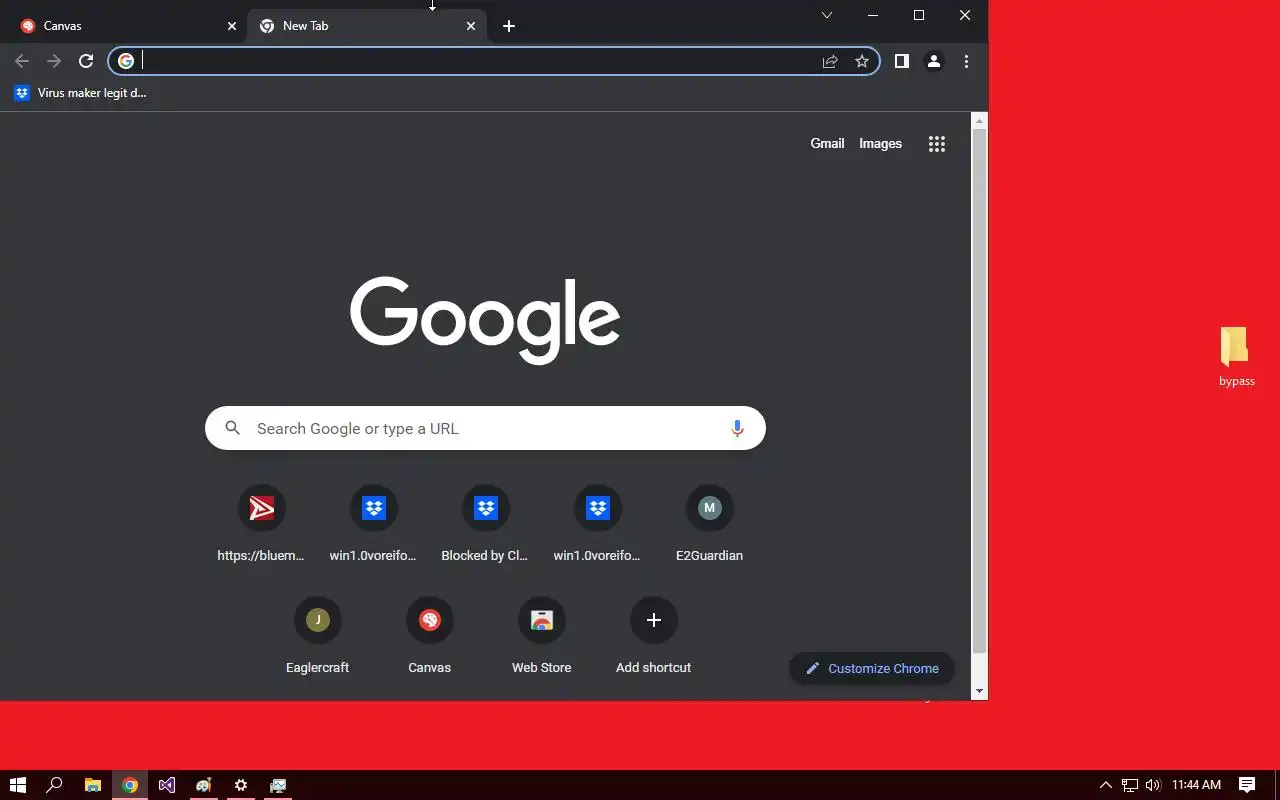
Task: Open a new tab with the plus button
Action: pyautogui.click(x=509, y=26)
